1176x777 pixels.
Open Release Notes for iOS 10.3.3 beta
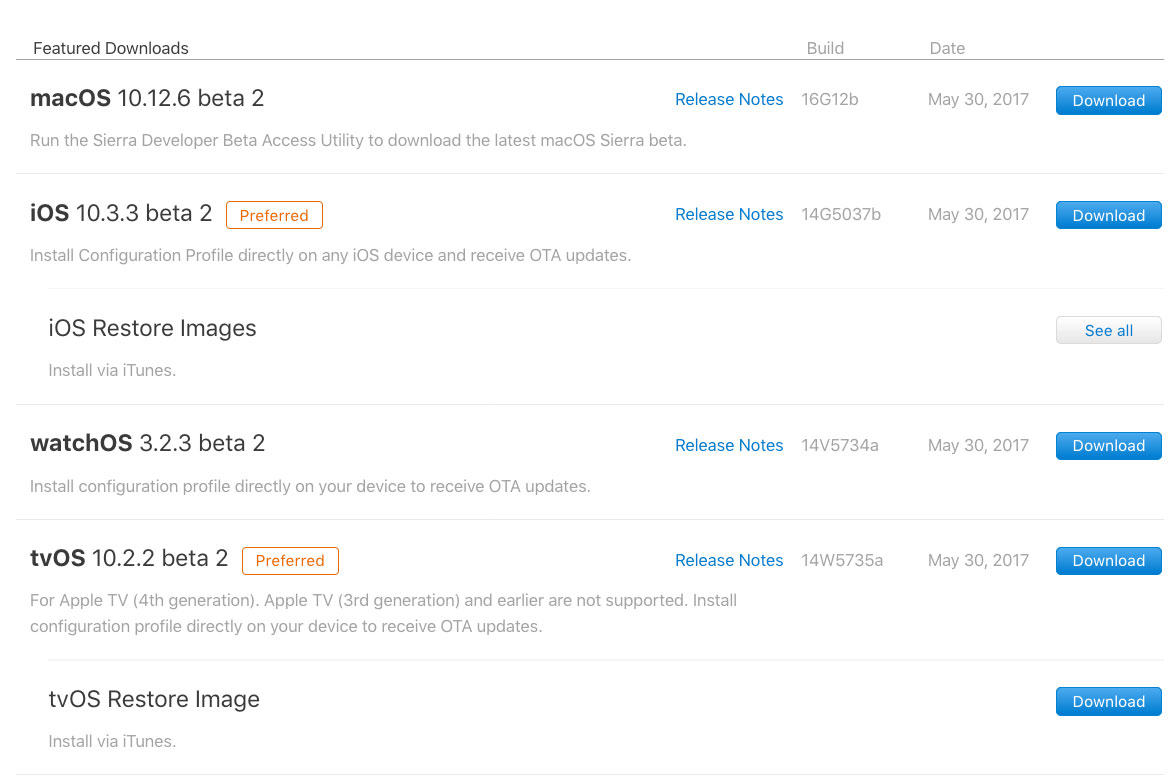(729, 215)
